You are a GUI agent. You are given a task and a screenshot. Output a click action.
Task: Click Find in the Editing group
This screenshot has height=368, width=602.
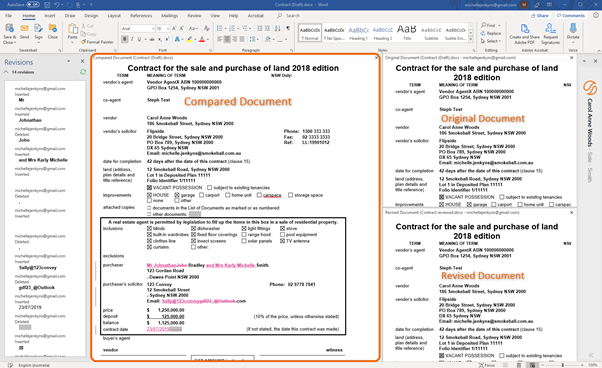click(x=488, y=25)
